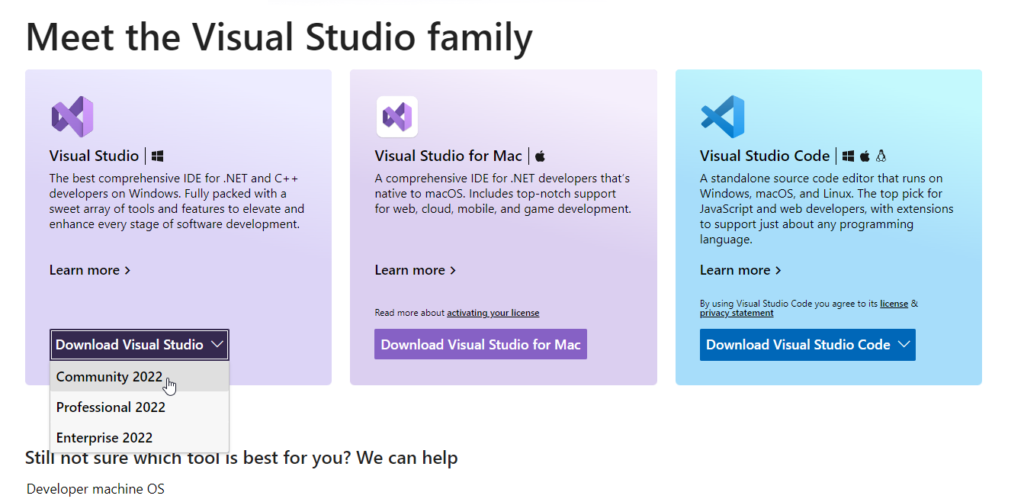
Task: Open the Visual Studio Code license link
Action: pos(894,304)
